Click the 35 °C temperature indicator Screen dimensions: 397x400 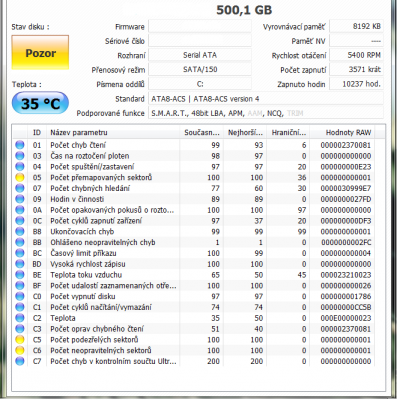tap(40, 103)
